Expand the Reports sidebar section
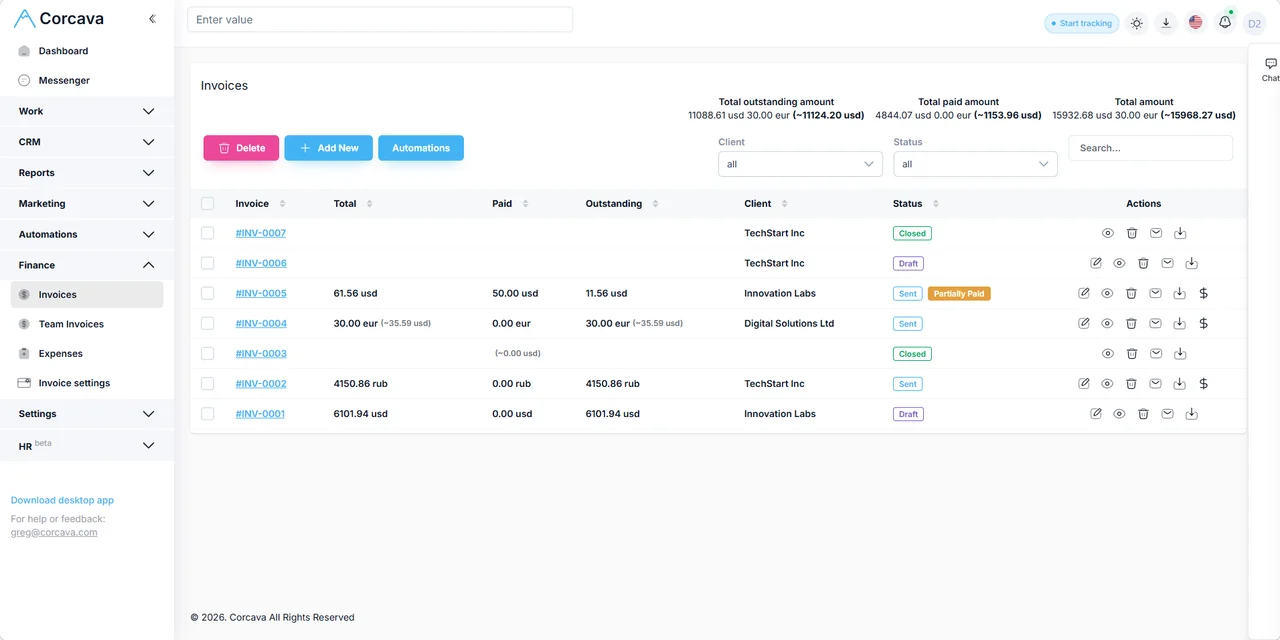The width and height of the screenshot is (1280, 640). point(87,173)
